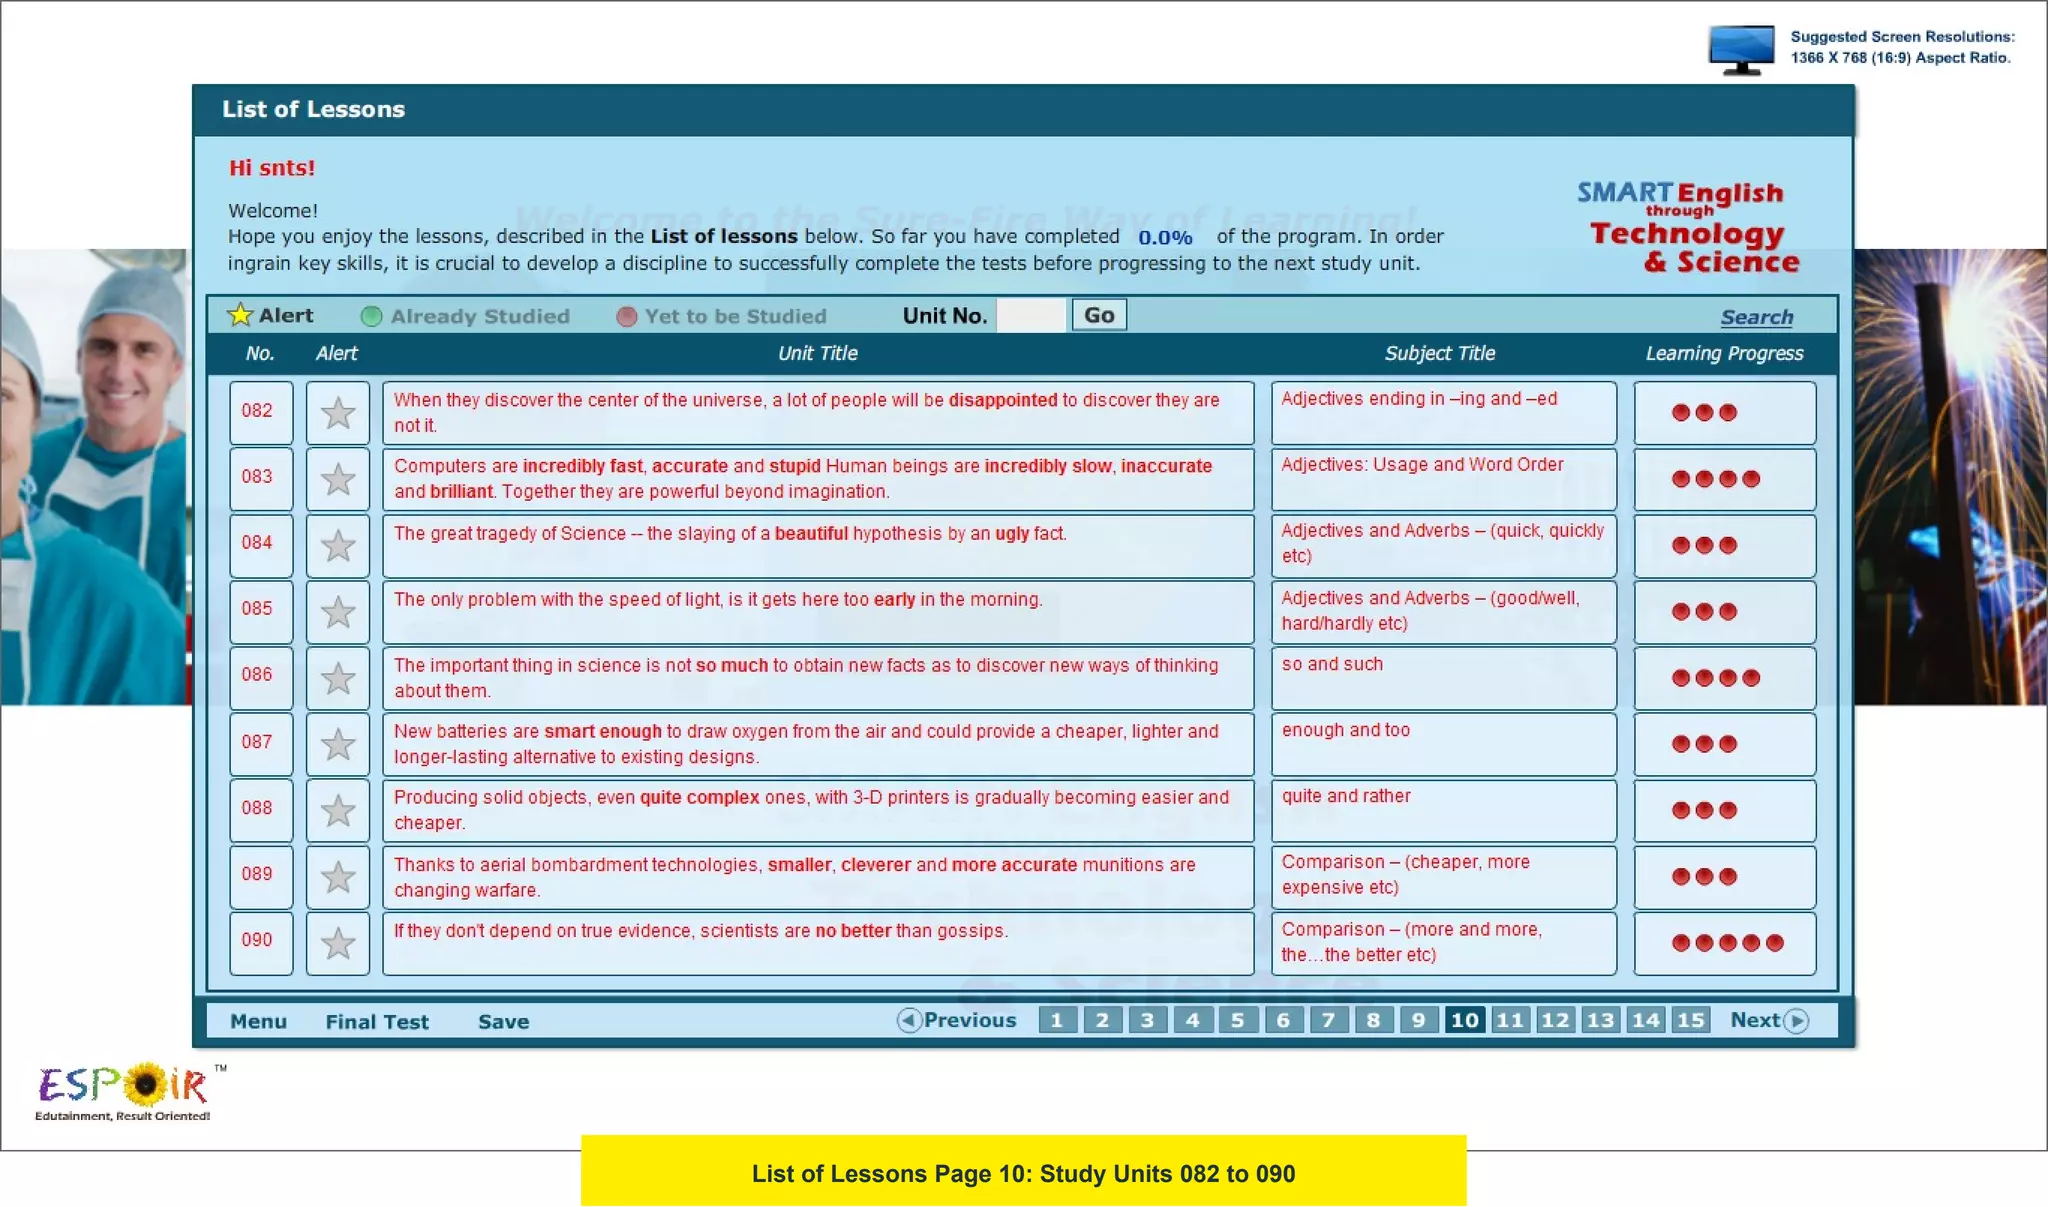Open lesson about new batteries smart enough
2048x1207 pixels.
pos(818,744)
